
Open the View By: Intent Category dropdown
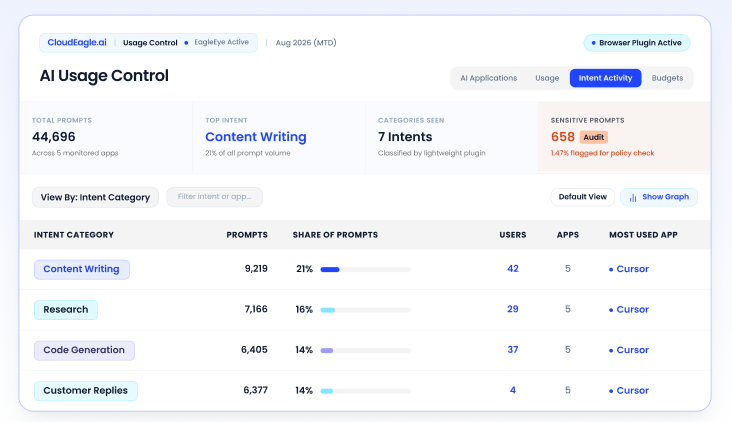pyautogui.click(x=95, y=197)
